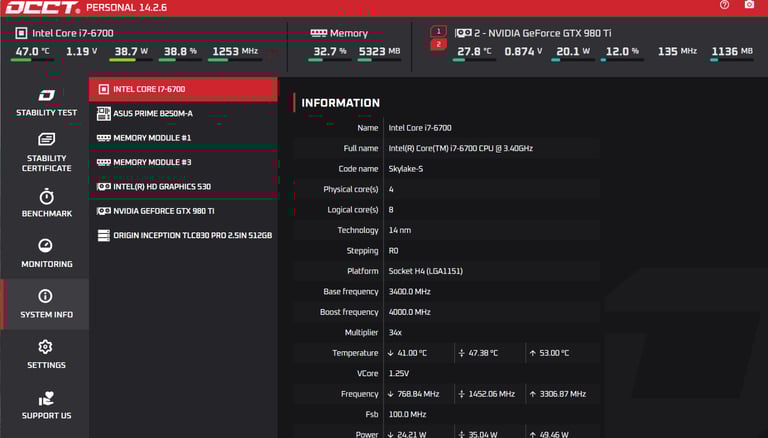
Task: Click CPU voltage 1.19 V reading
Action: click(81, 51)
